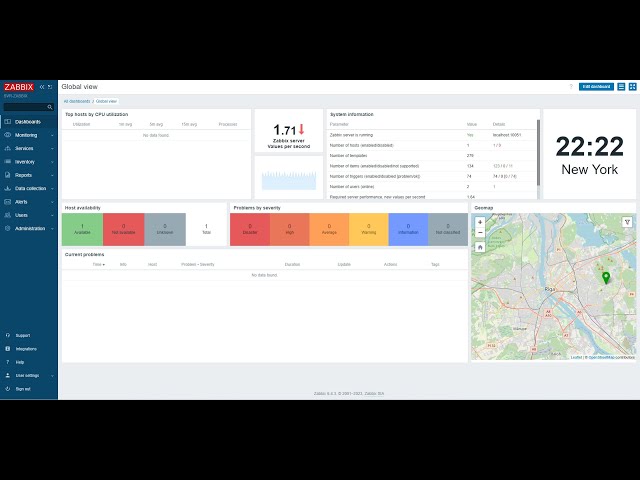Click the Total host count tile
Screen dimensions: 640x480
click(206, 229)
